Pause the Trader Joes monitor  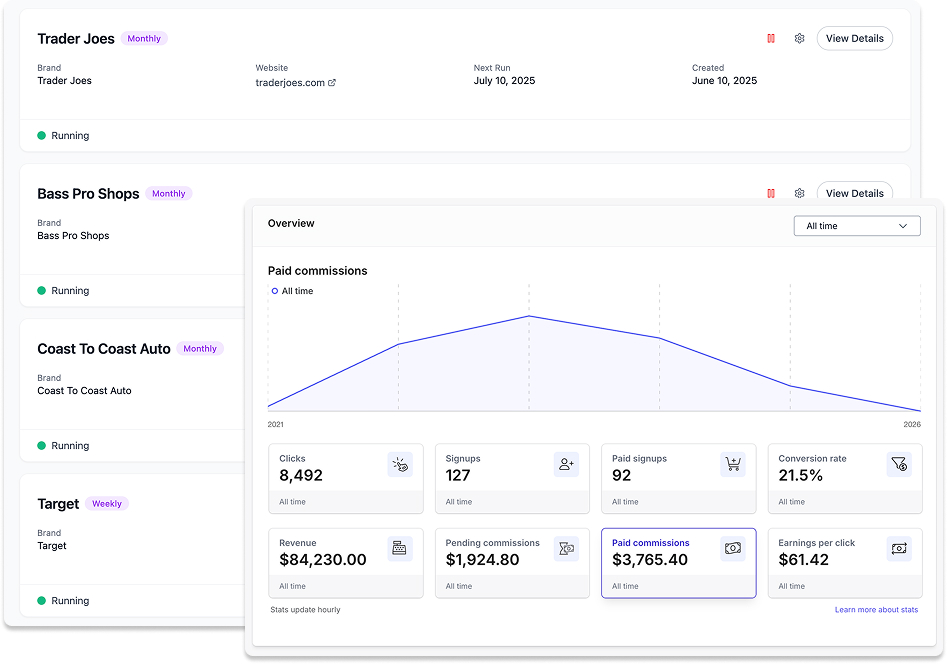pyautogui.click(x=771, y=39)
